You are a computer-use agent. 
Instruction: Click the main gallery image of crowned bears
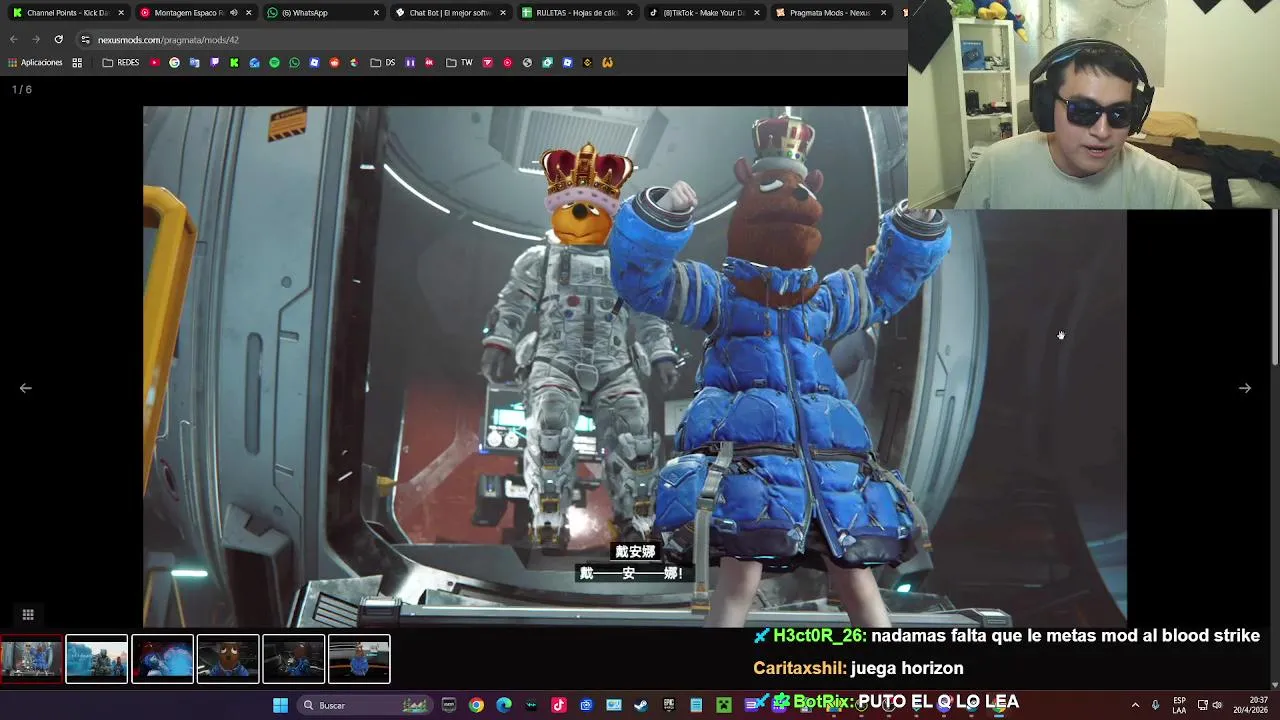635,366
